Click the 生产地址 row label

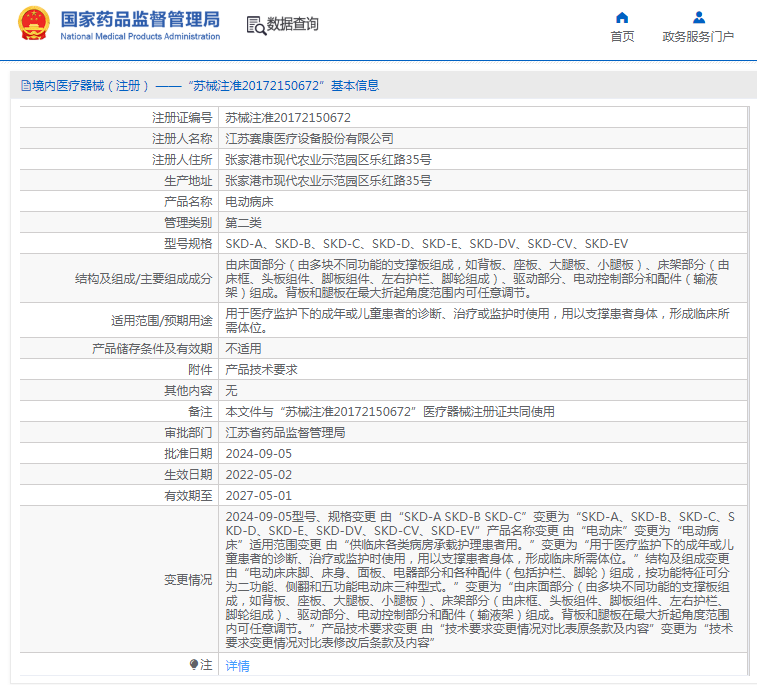(188, 181)
